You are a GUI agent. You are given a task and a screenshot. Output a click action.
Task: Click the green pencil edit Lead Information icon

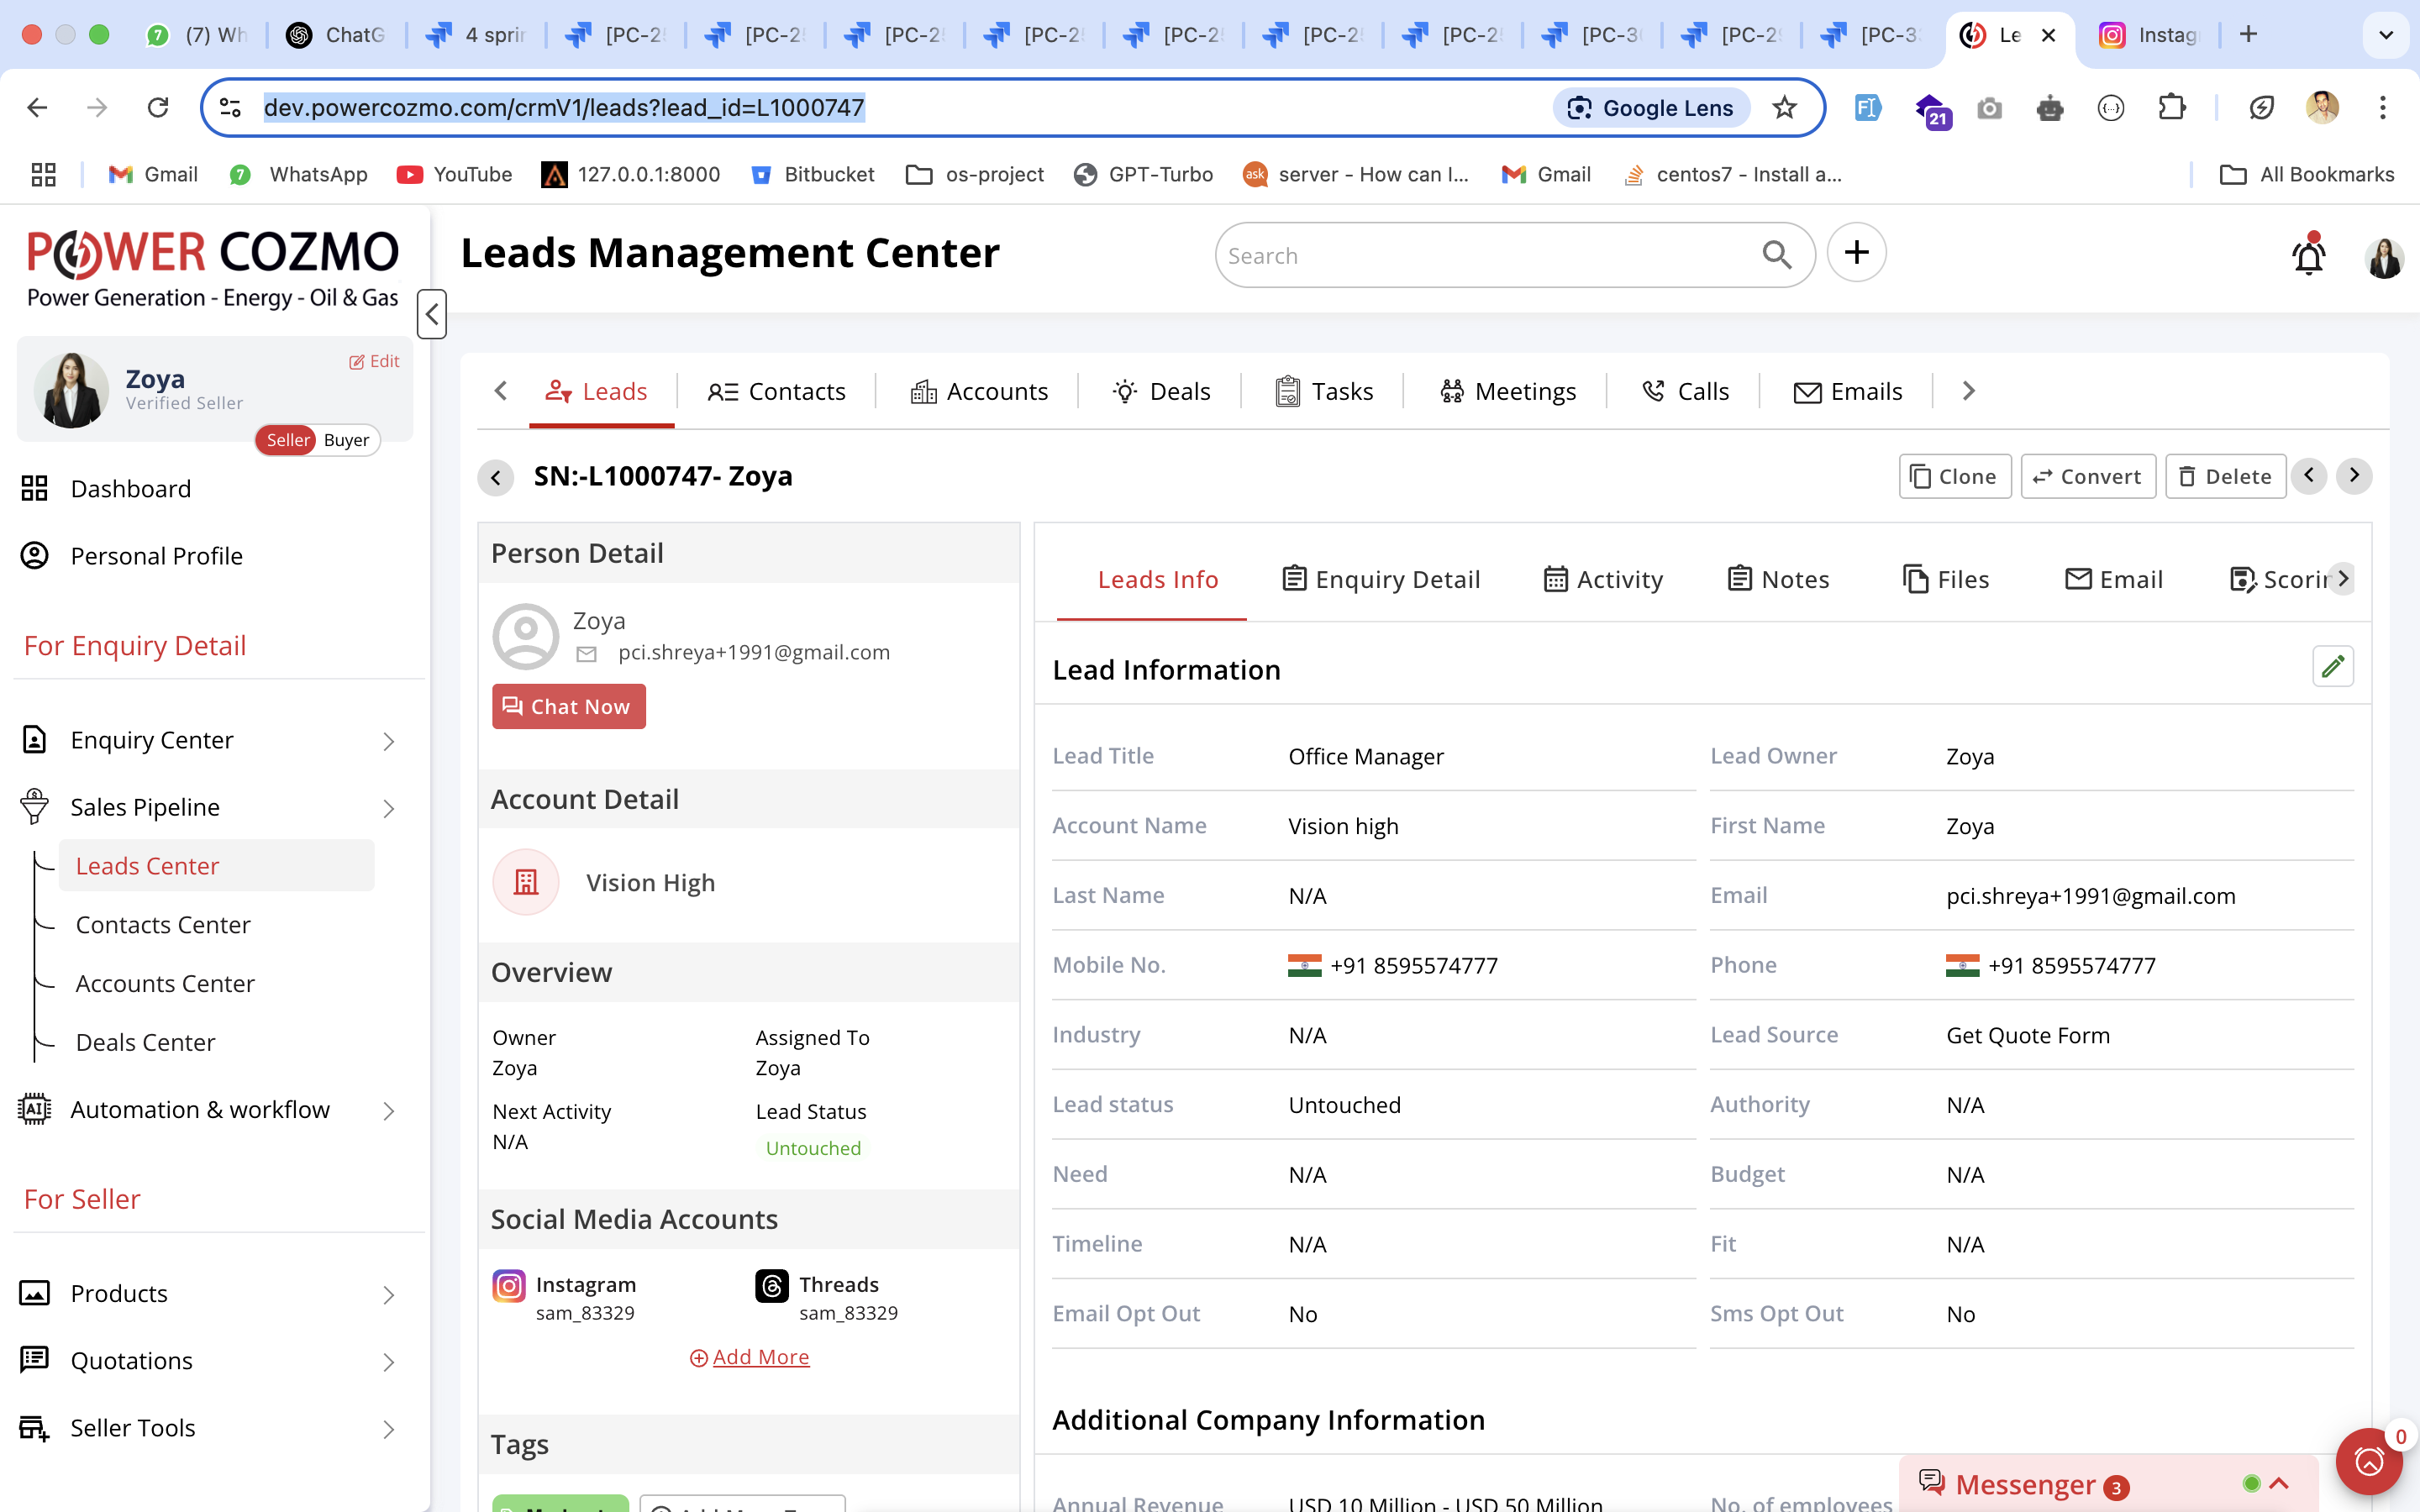coord(2332,667)
